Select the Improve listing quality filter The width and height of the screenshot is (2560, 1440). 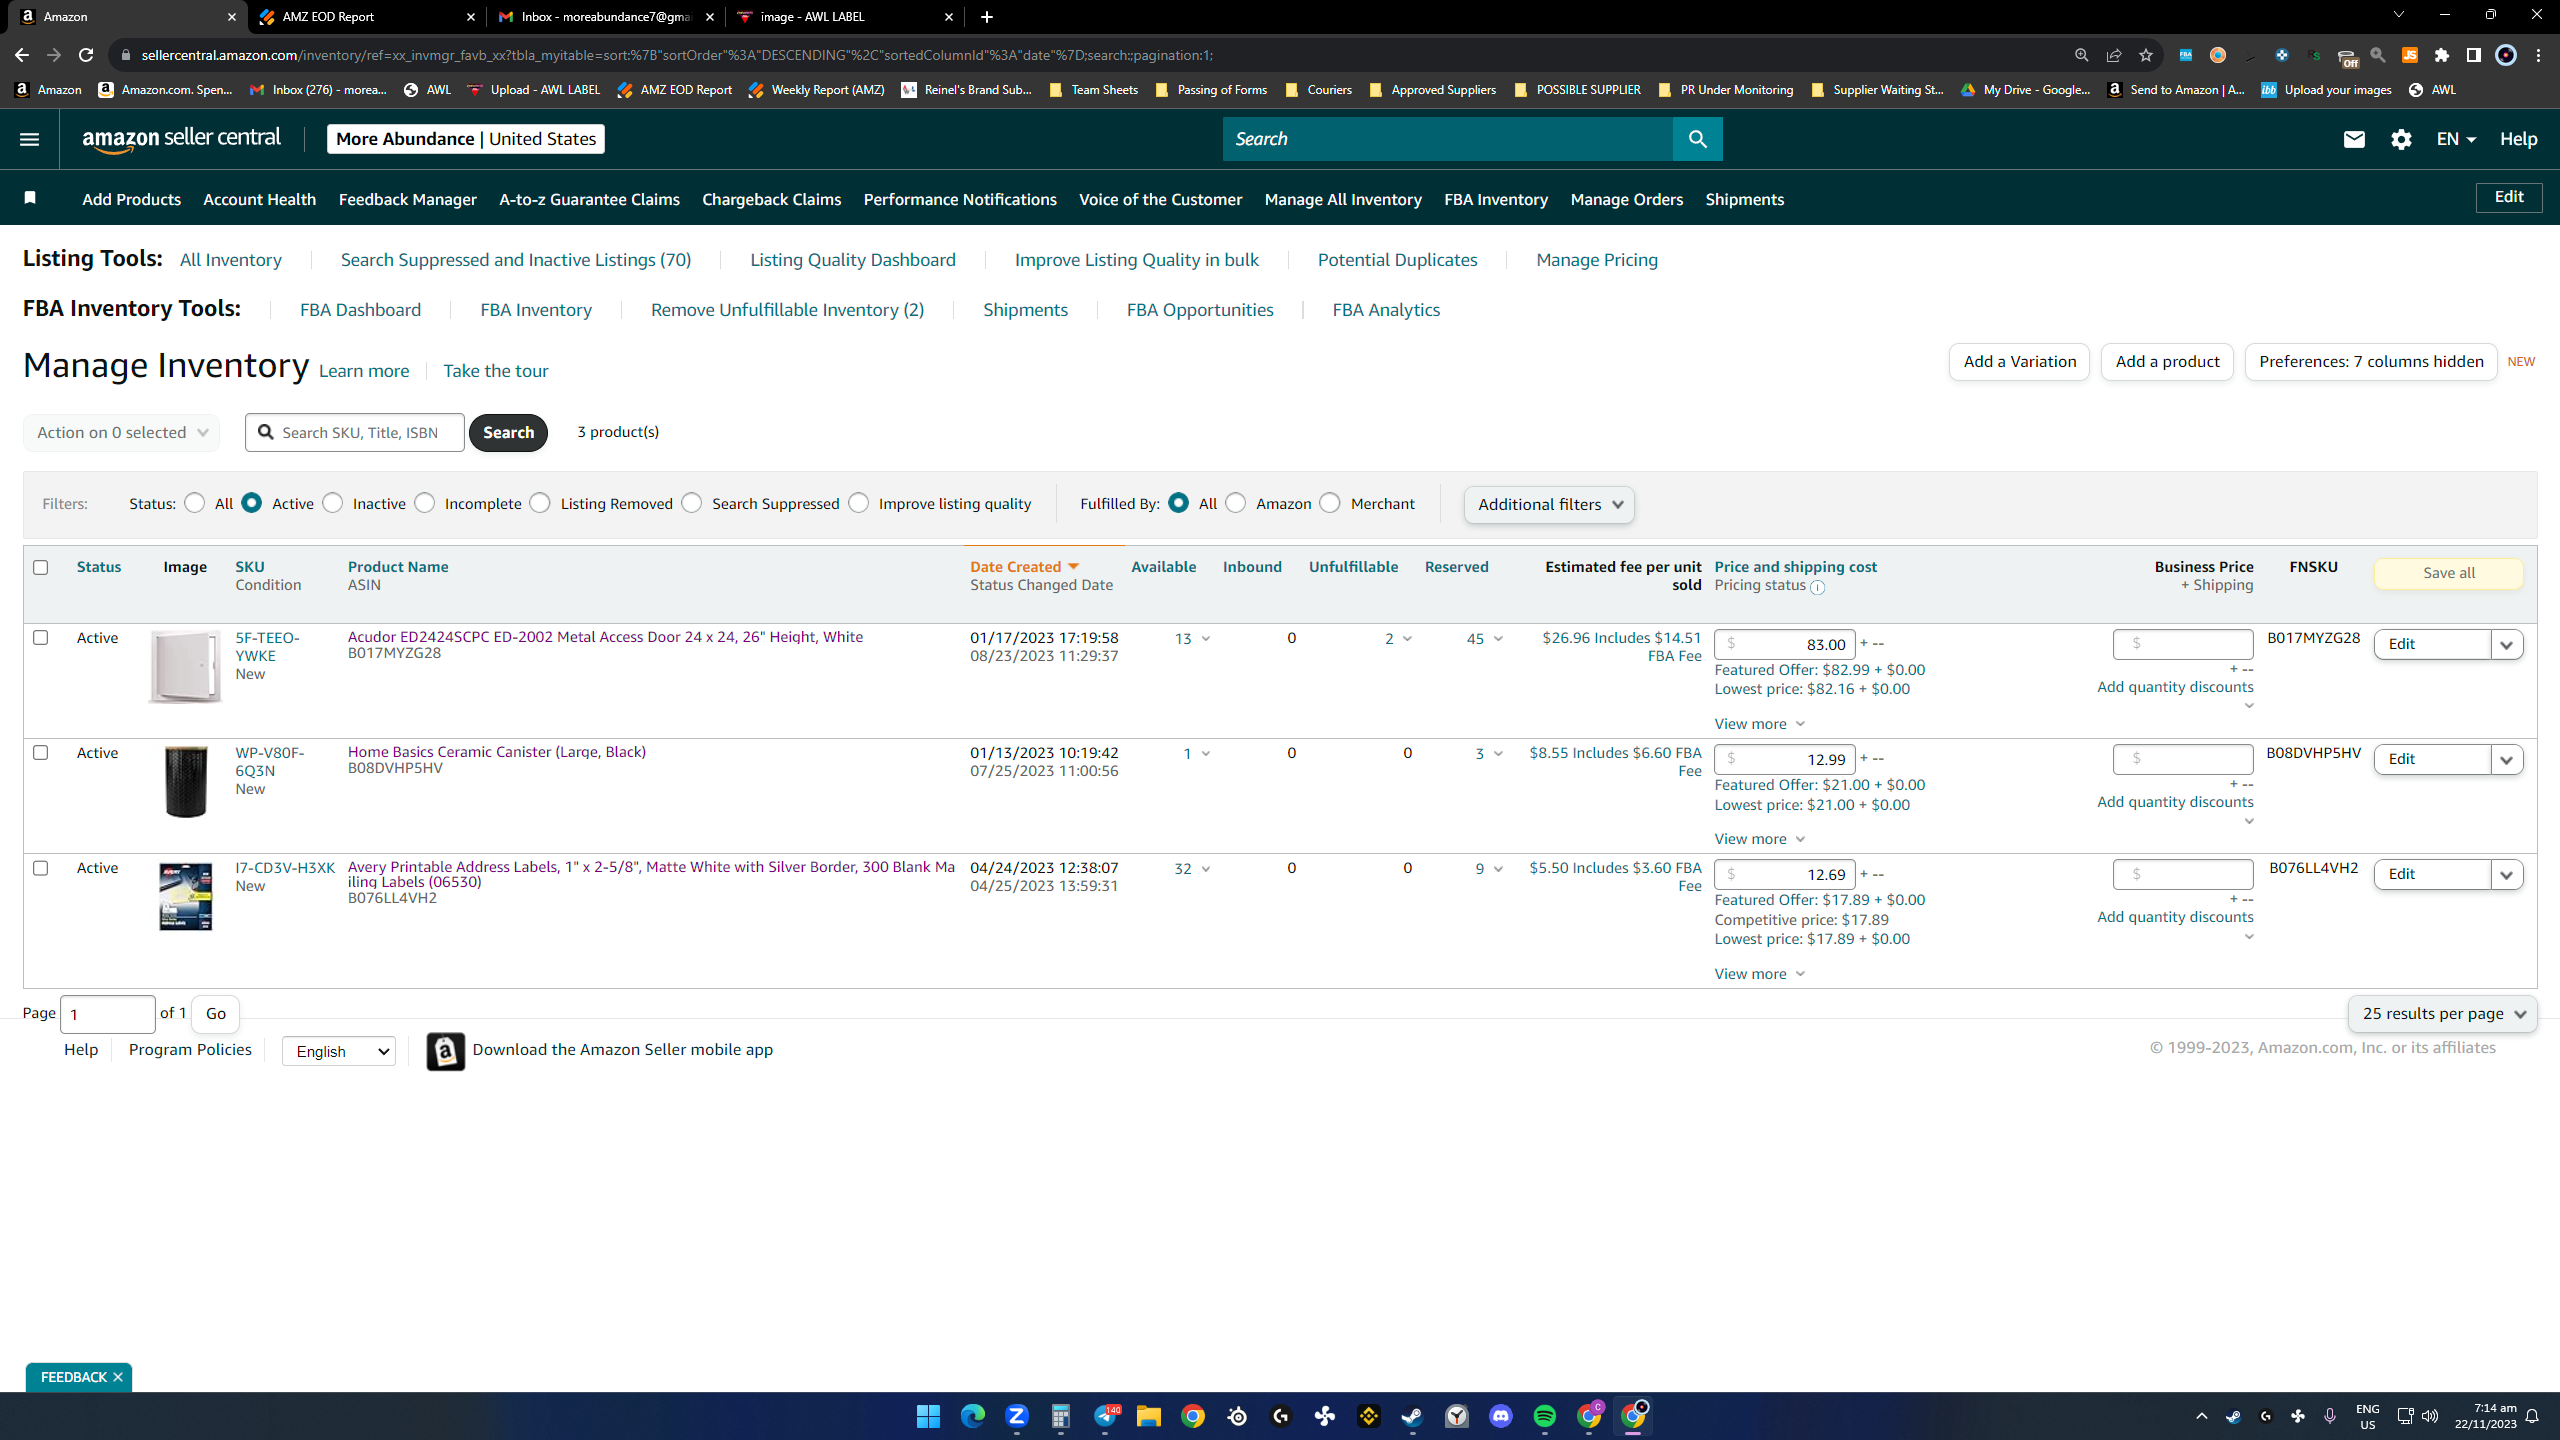pos(859,503)
